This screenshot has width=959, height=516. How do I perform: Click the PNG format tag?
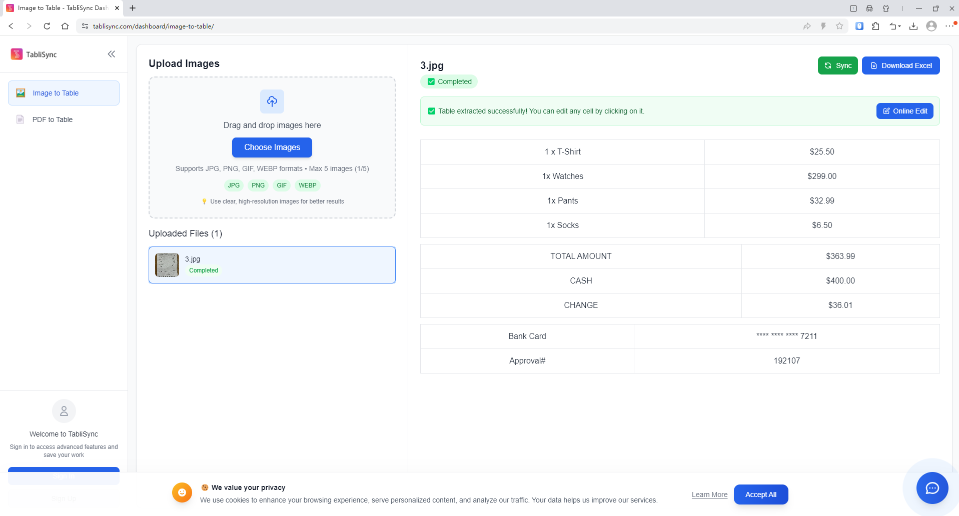pos(258,185)
